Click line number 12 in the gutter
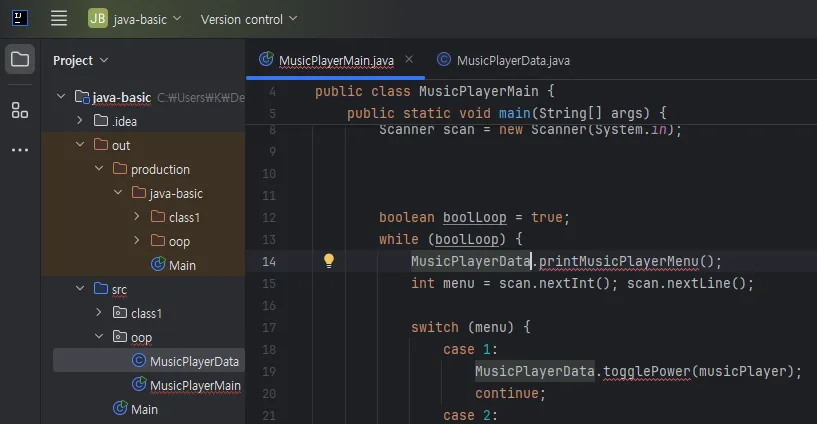817x424 pixels. 269,217
